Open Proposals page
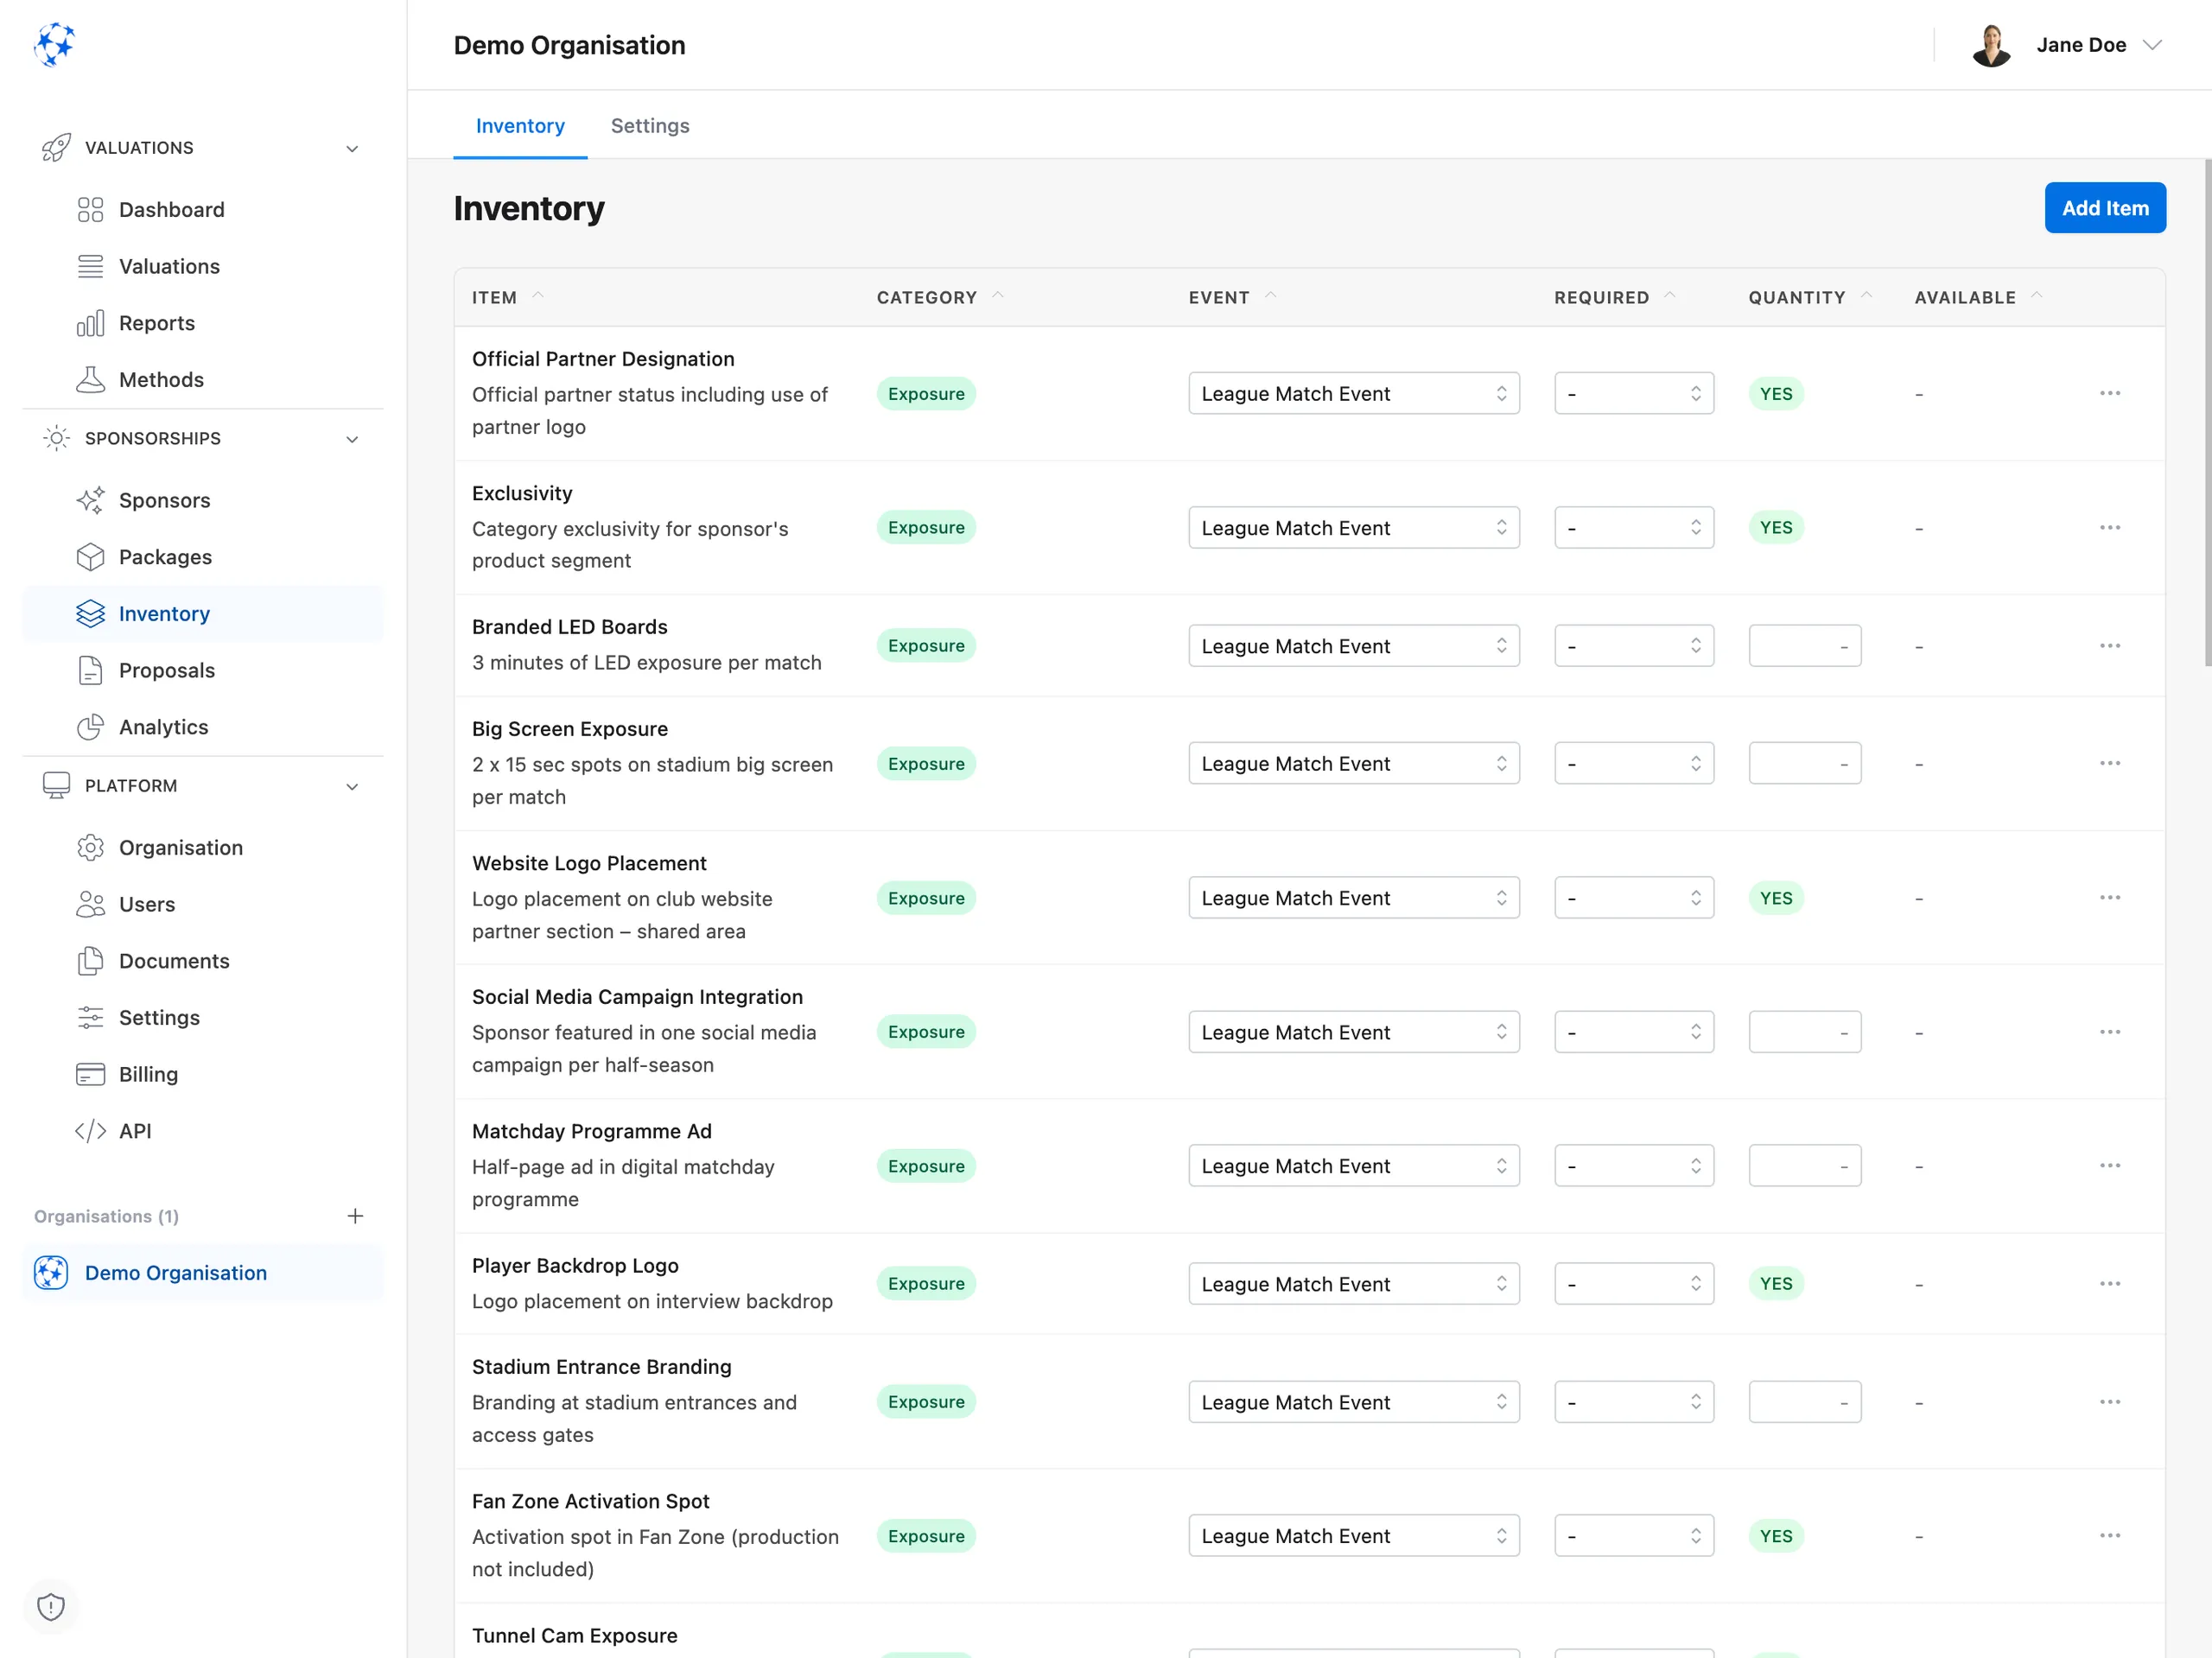 click(x=203, y=670)
